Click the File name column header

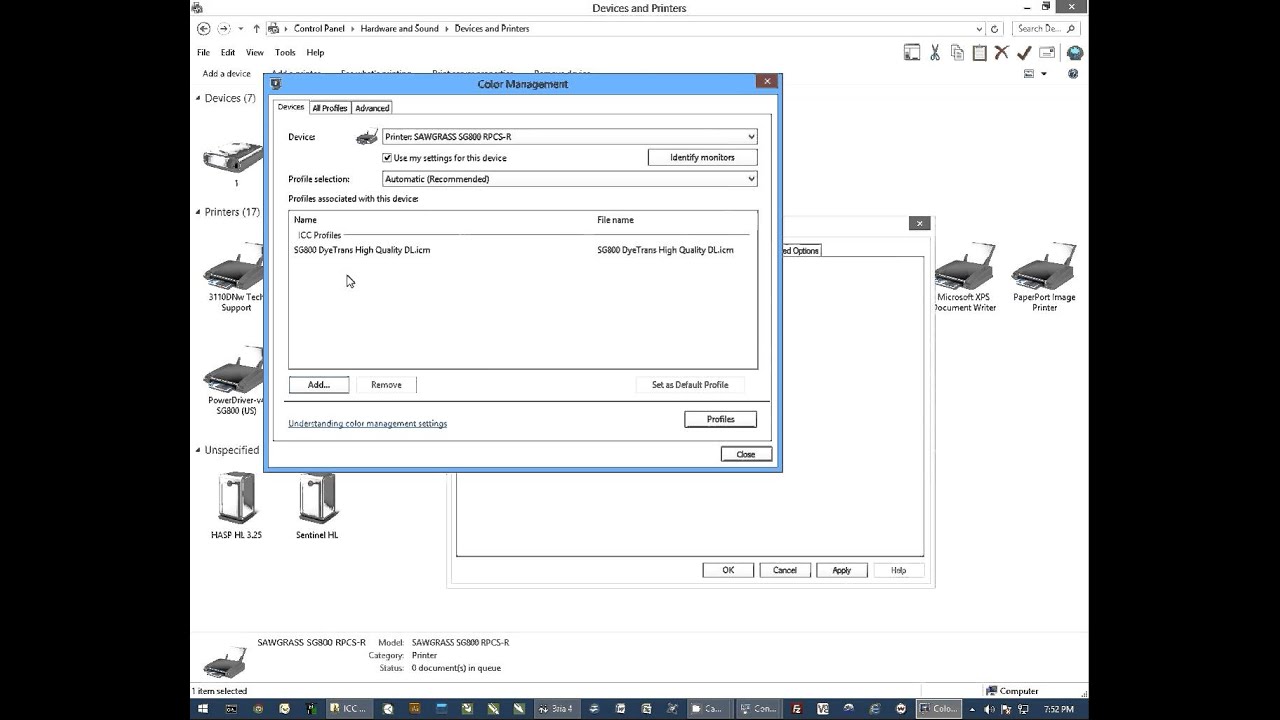coord(615,220)
